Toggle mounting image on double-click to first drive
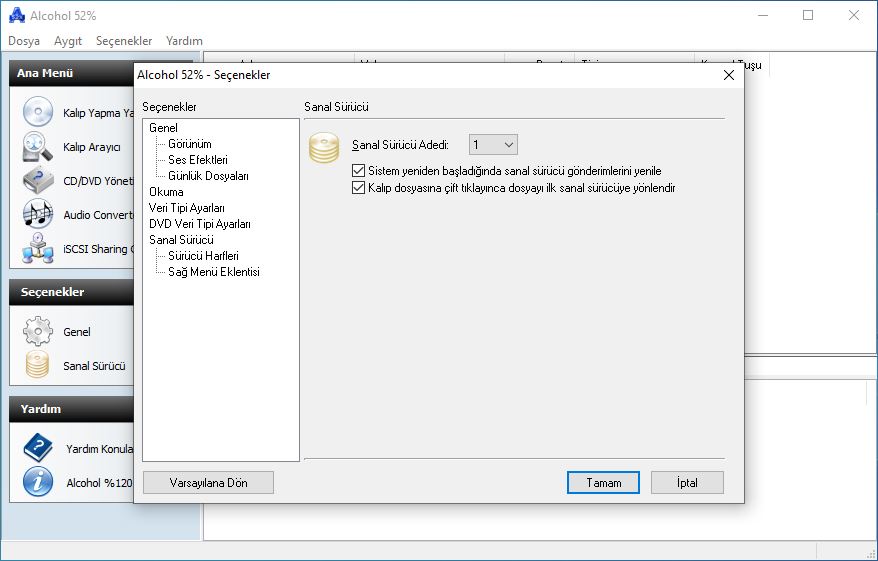 (358, 187)
